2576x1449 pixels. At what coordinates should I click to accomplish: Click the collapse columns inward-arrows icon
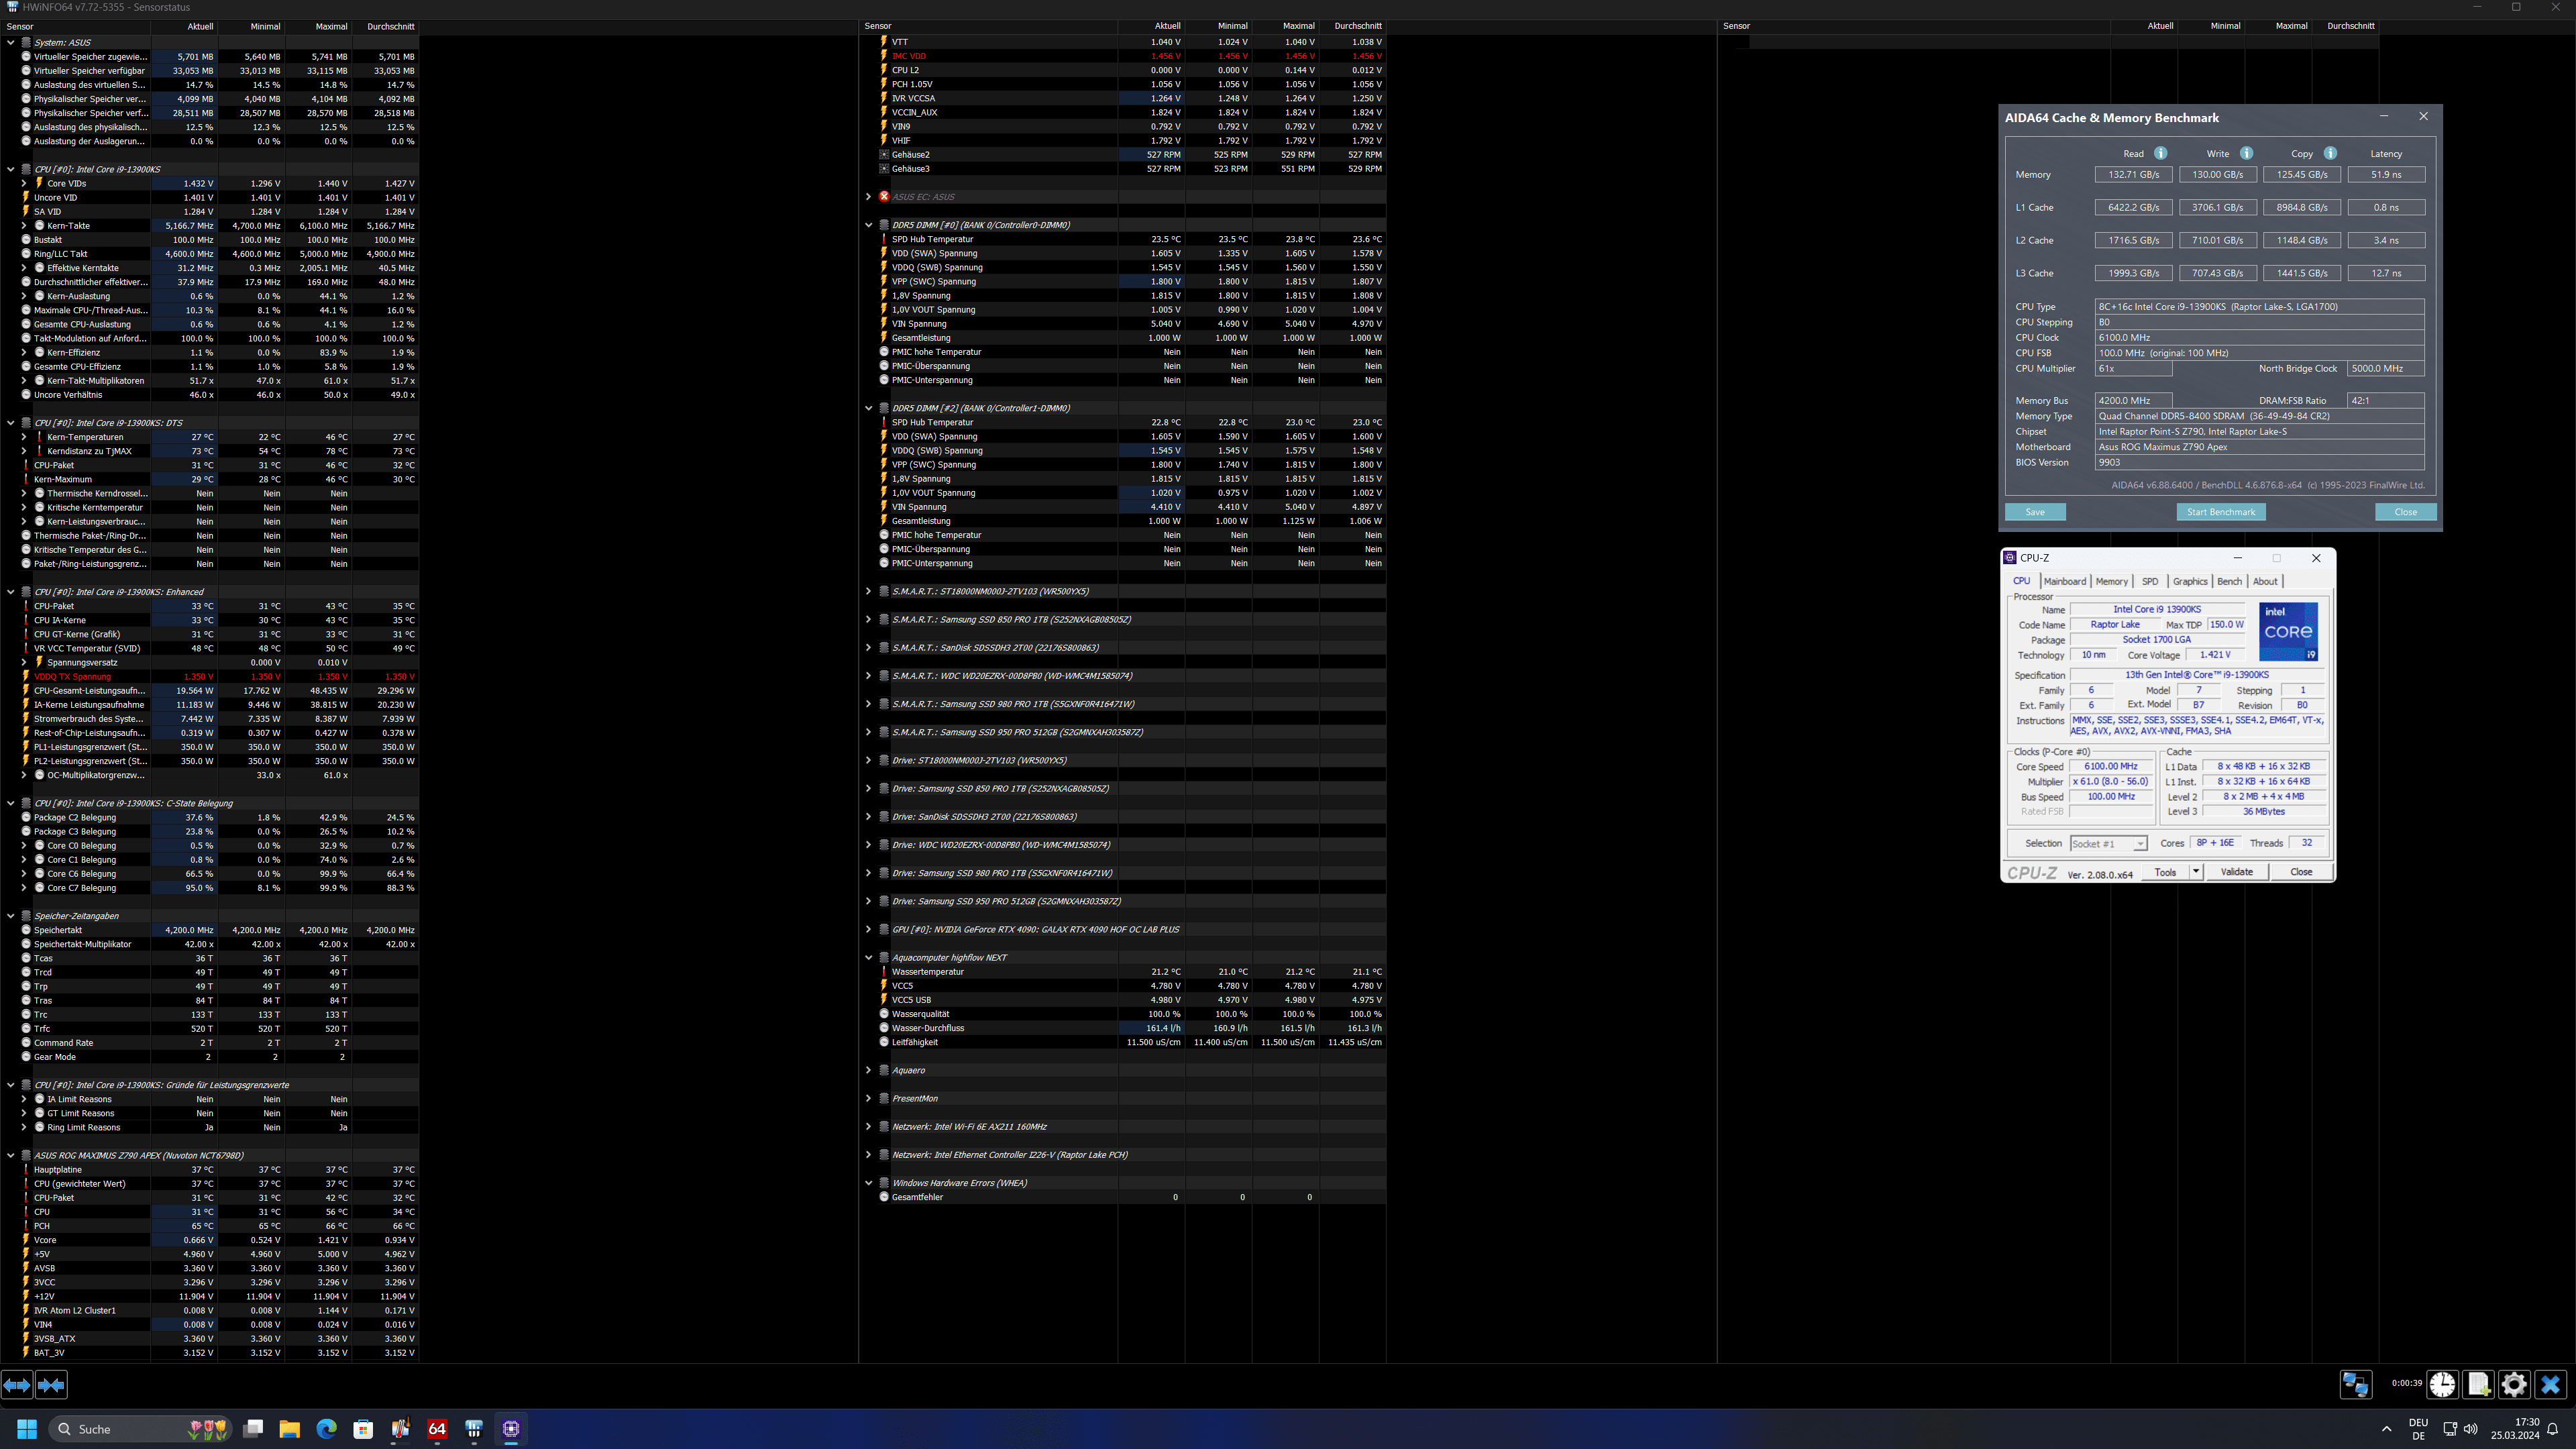[x=51, y=1385]
